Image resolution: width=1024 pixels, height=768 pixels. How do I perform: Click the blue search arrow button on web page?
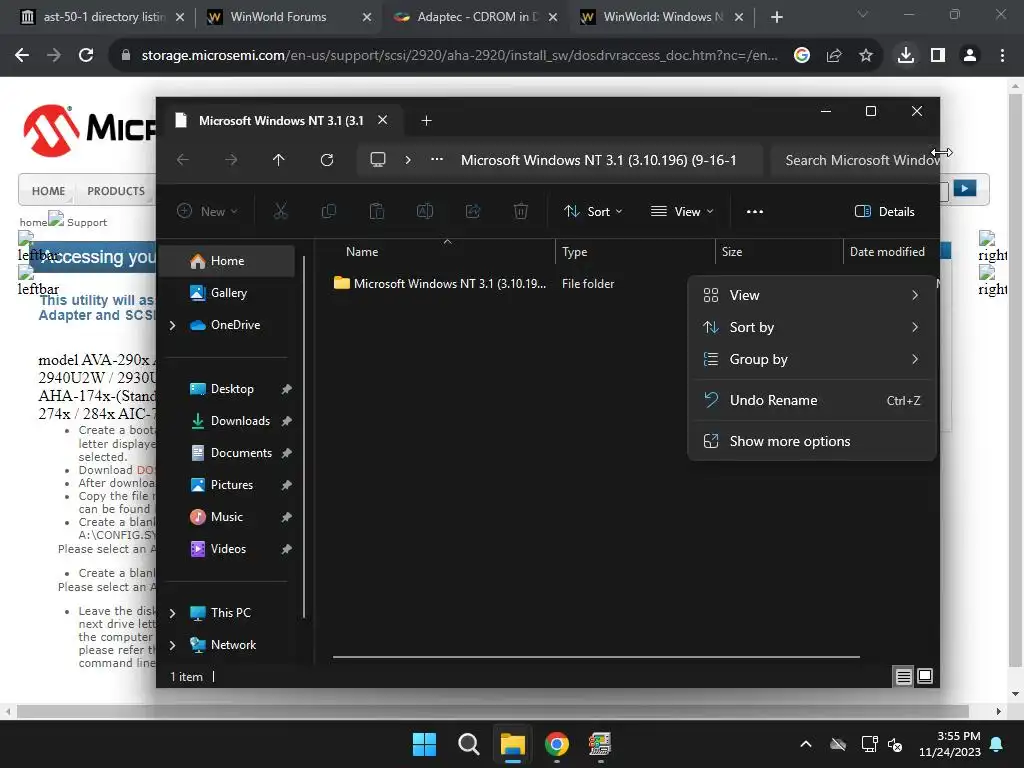(x=965, y=188)
